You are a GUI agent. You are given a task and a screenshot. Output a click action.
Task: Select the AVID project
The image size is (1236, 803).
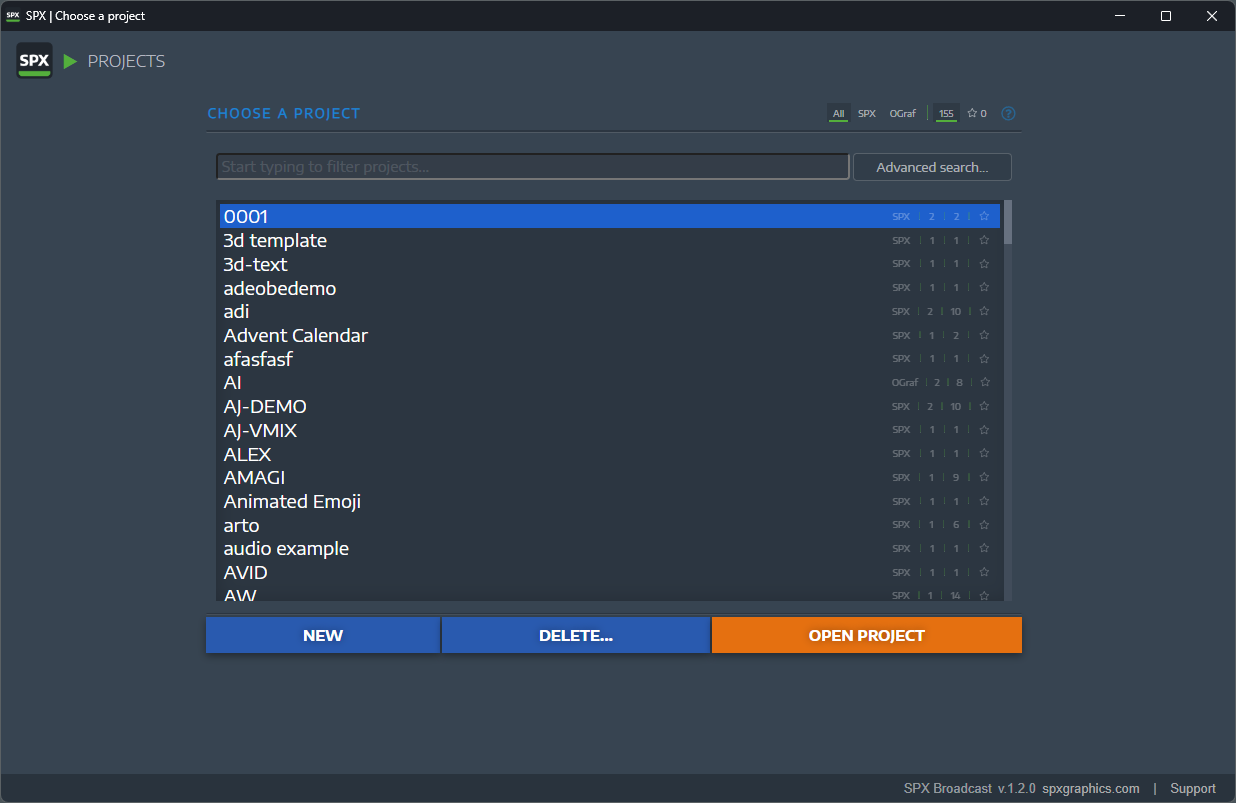pos(610,572)
